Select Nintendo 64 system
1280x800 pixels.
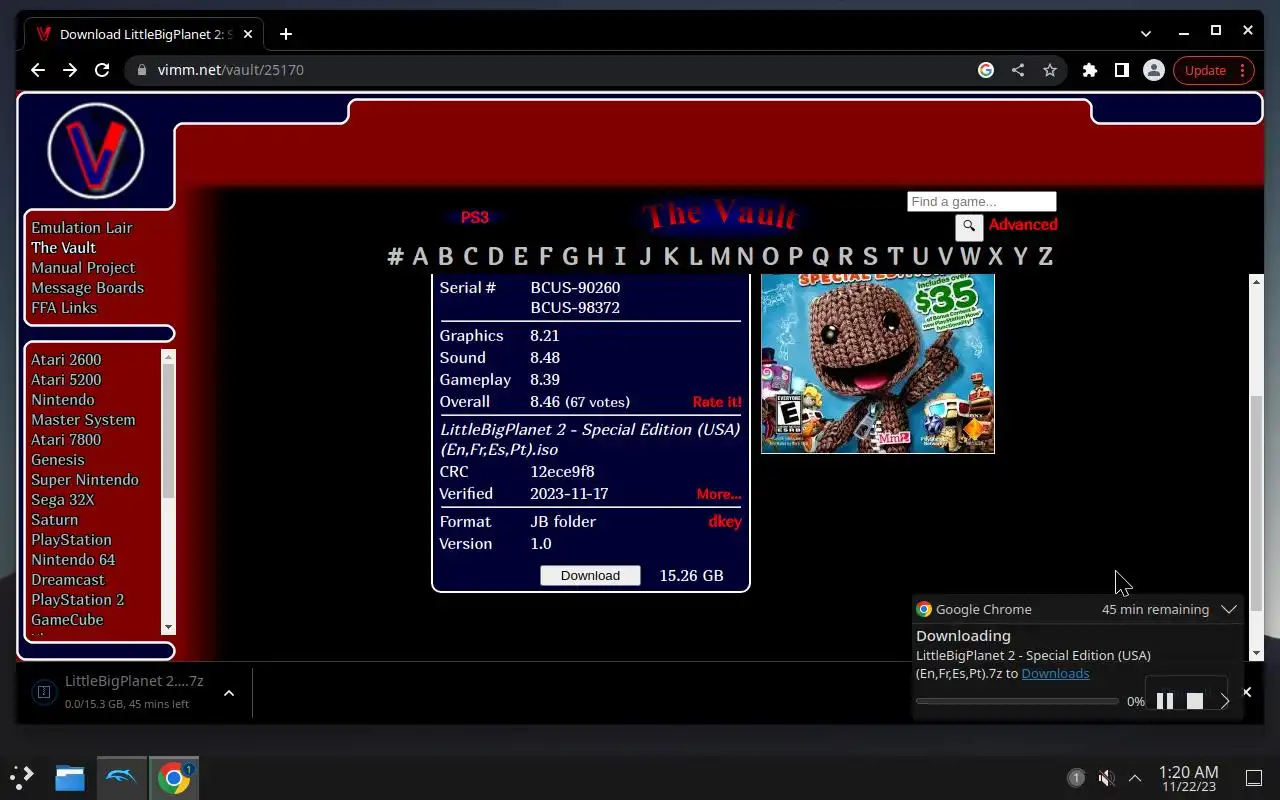(x=73, y=560)
